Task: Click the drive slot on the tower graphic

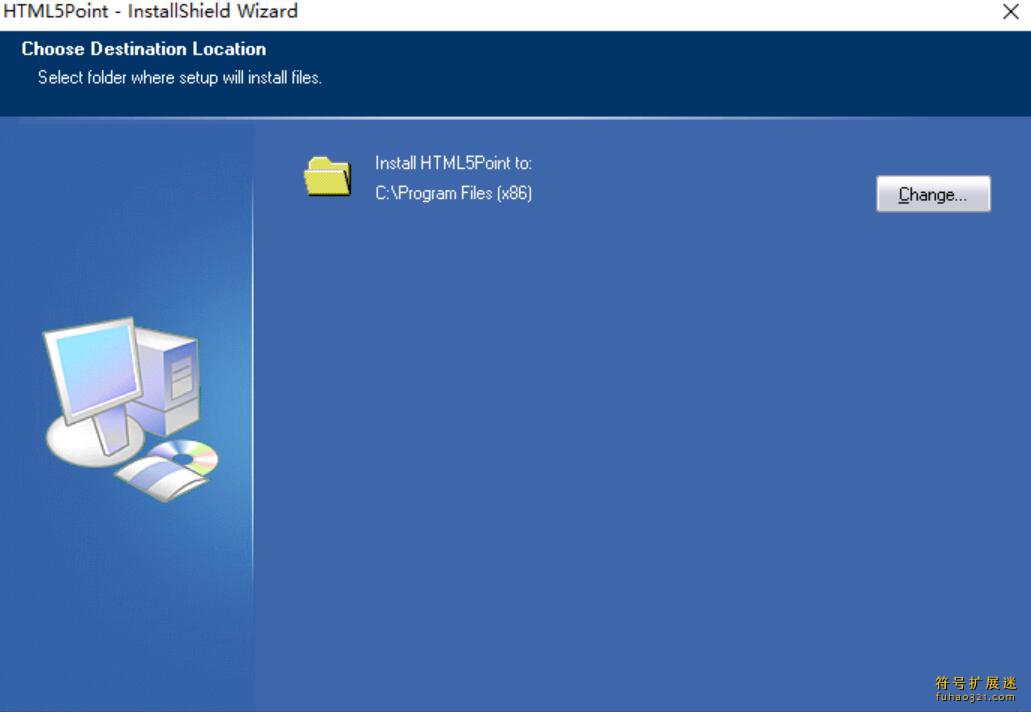Action: pyautogui.click(x=180, y=370)
